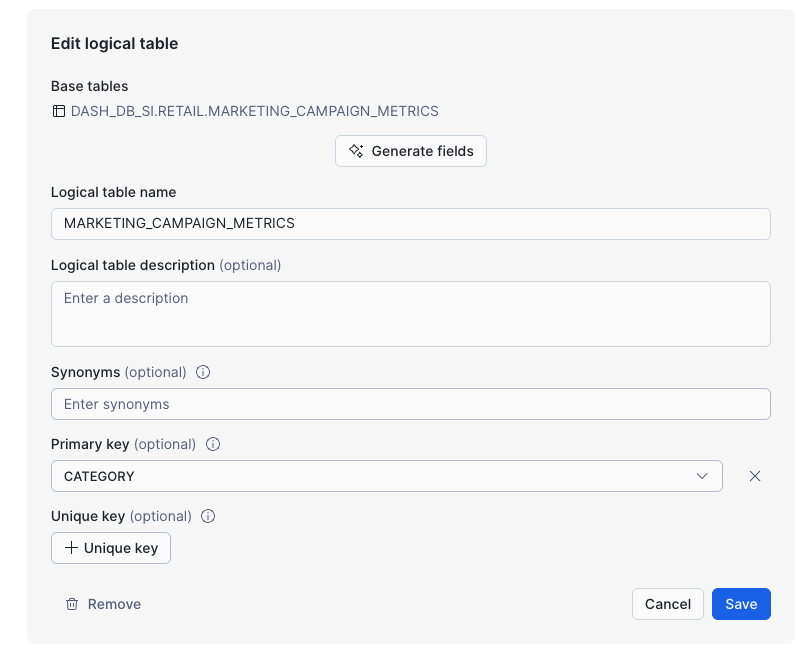Screen dimensions: 807x654
Task: Click the 'Logical table description' label
Action: [x=133, y=265]
